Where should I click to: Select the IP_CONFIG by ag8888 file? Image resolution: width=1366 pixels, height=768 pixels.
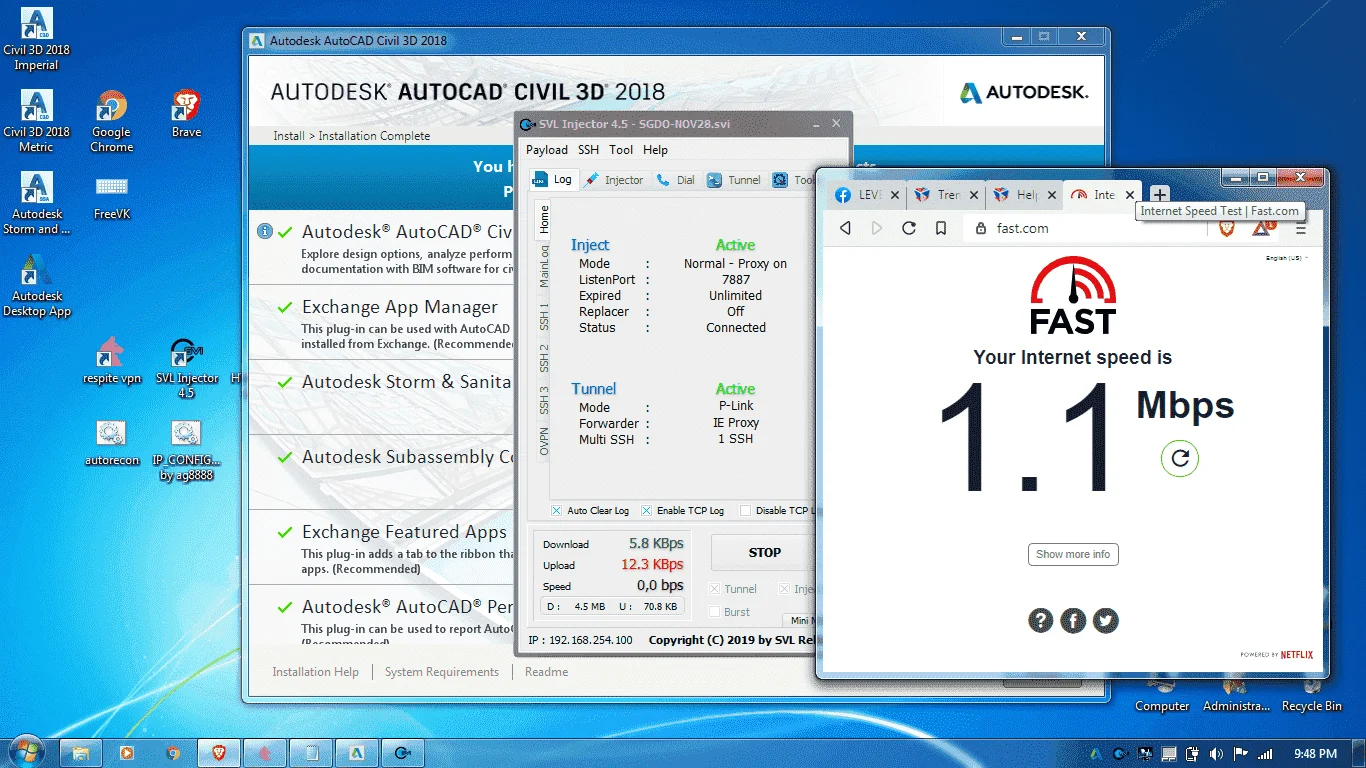pos(186,450)
